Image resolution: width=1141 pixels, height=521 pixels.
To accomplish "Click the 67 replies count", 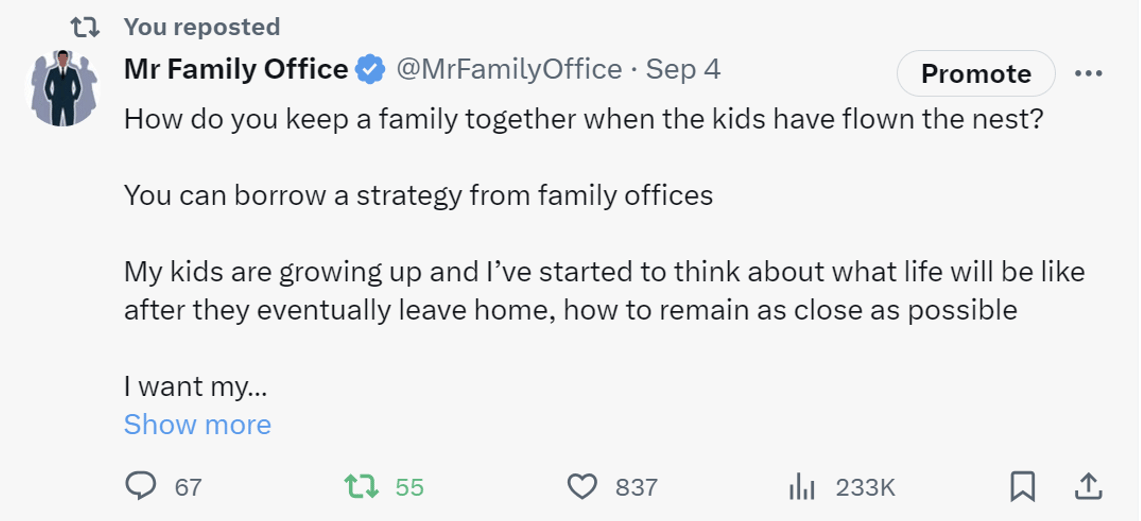I will [x=188, y=487].
